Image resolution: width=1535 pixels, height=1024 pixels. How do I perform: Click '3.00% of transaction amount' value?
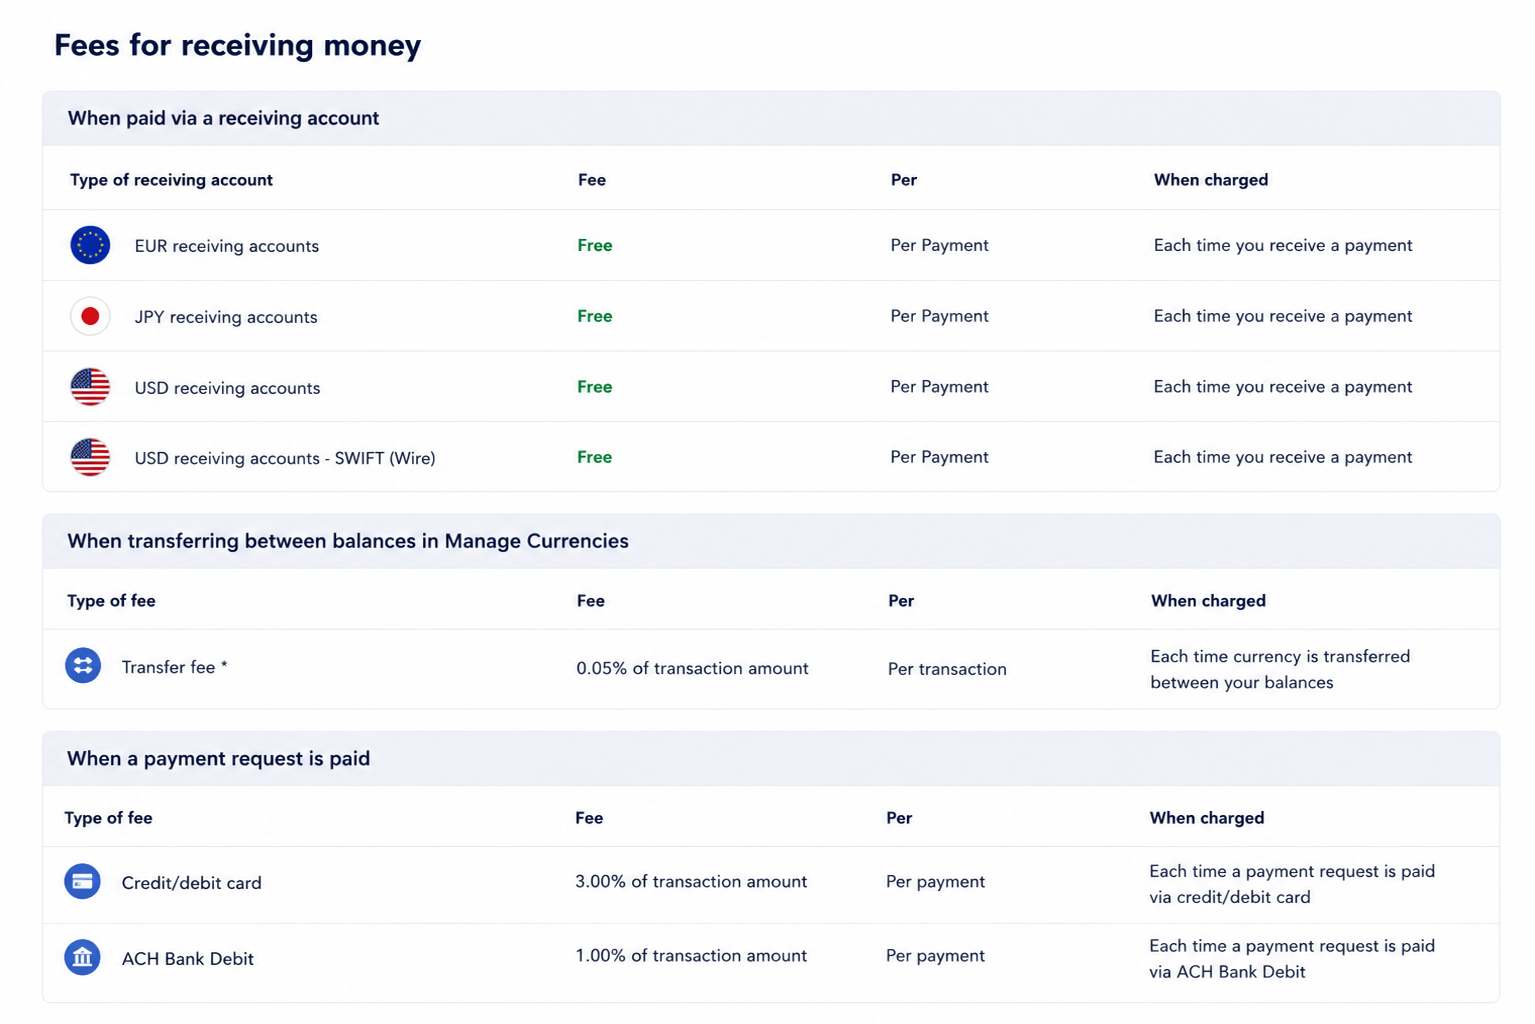pos(691,881)
